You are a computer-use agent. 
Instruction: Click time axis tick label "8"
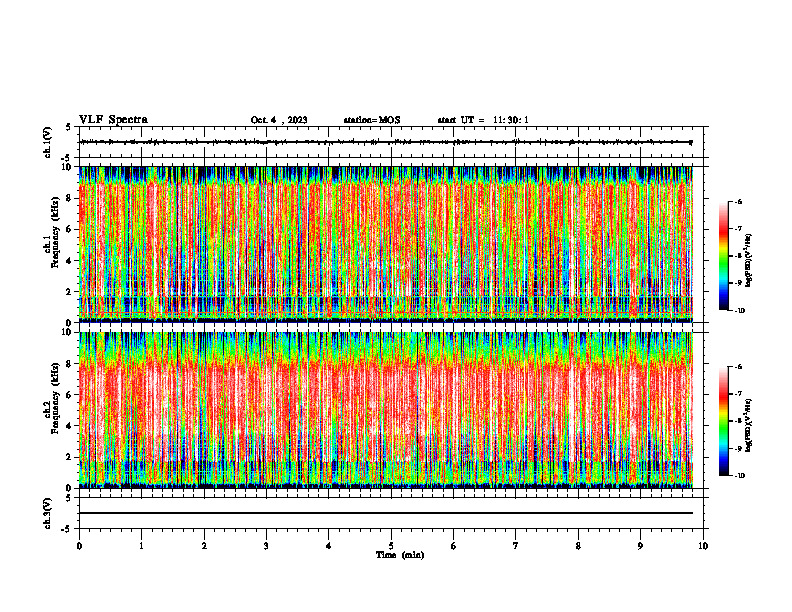578,546
